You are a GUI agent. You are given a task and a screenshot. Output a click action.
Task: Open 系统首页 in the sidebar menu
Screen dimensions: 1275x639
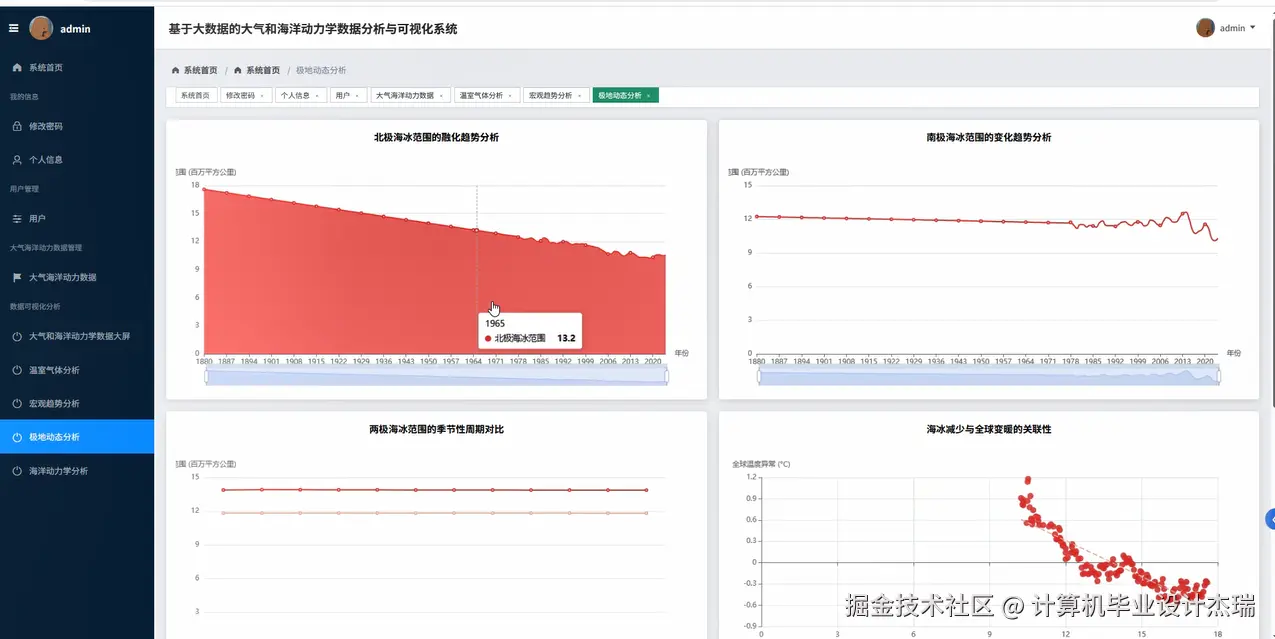(77, 67)
